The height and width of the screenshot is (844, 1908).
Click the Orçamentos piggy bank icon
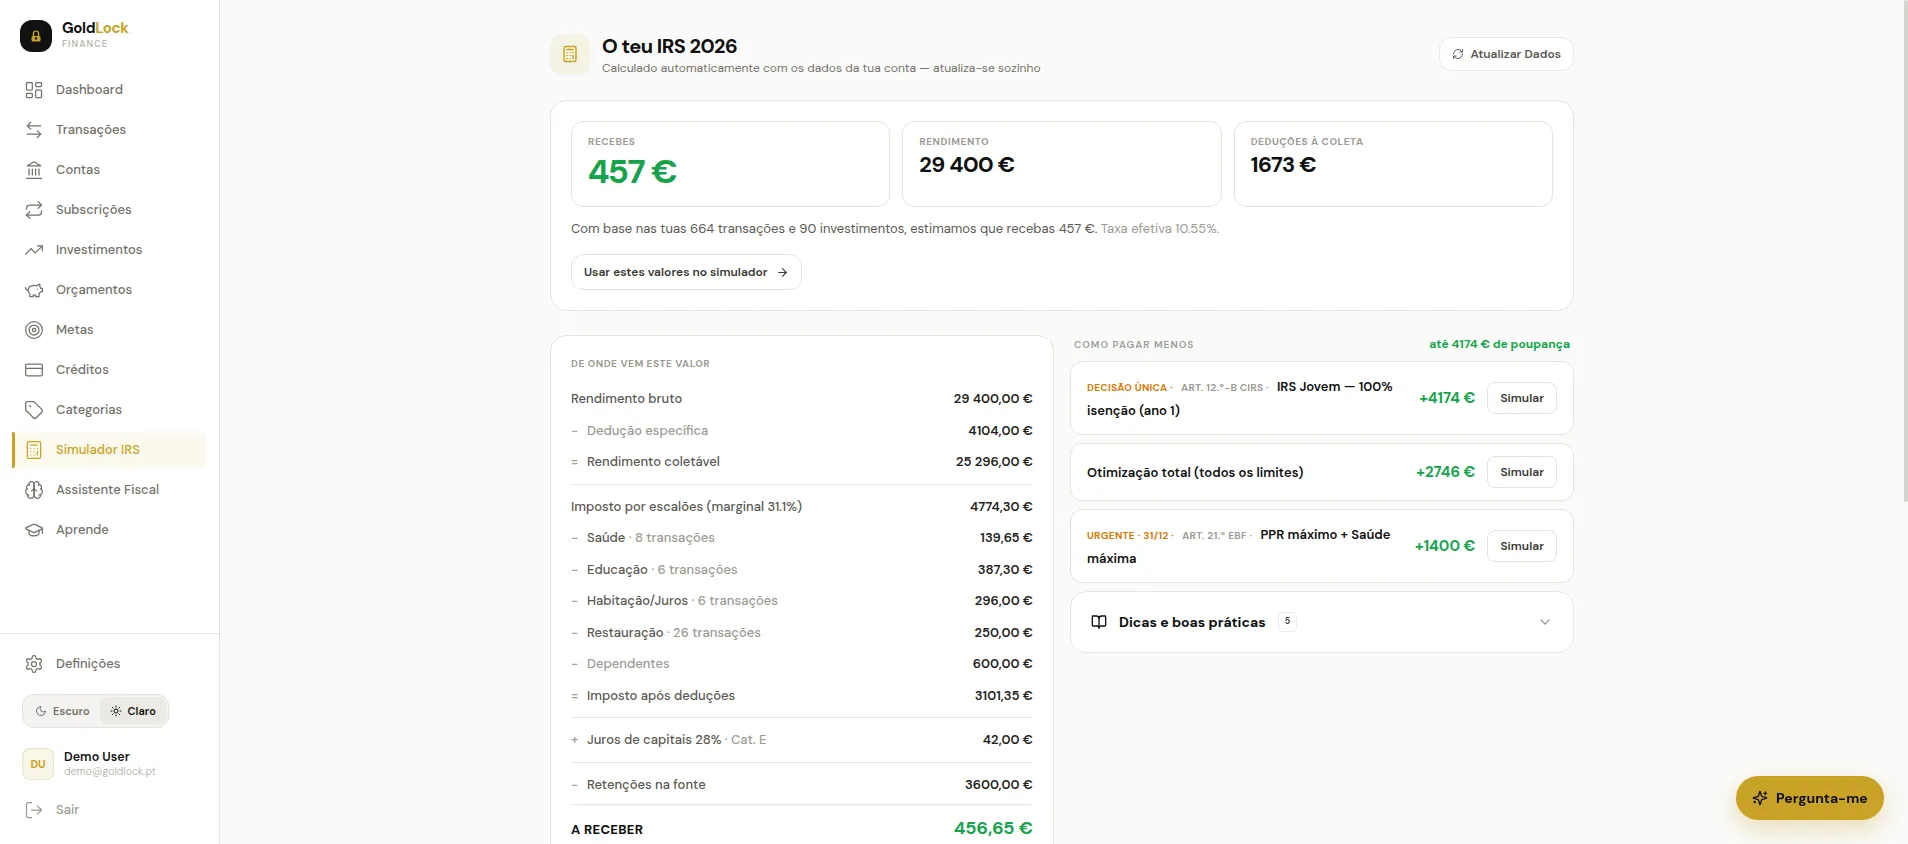click(x=34, y=290)
